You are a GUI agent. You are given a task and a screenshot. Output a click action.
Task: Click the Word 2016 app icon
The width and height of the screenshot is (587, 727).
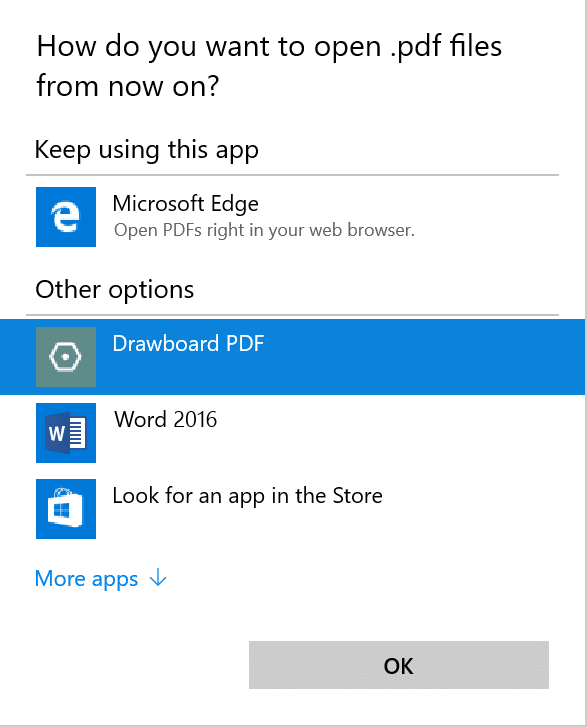66,433
